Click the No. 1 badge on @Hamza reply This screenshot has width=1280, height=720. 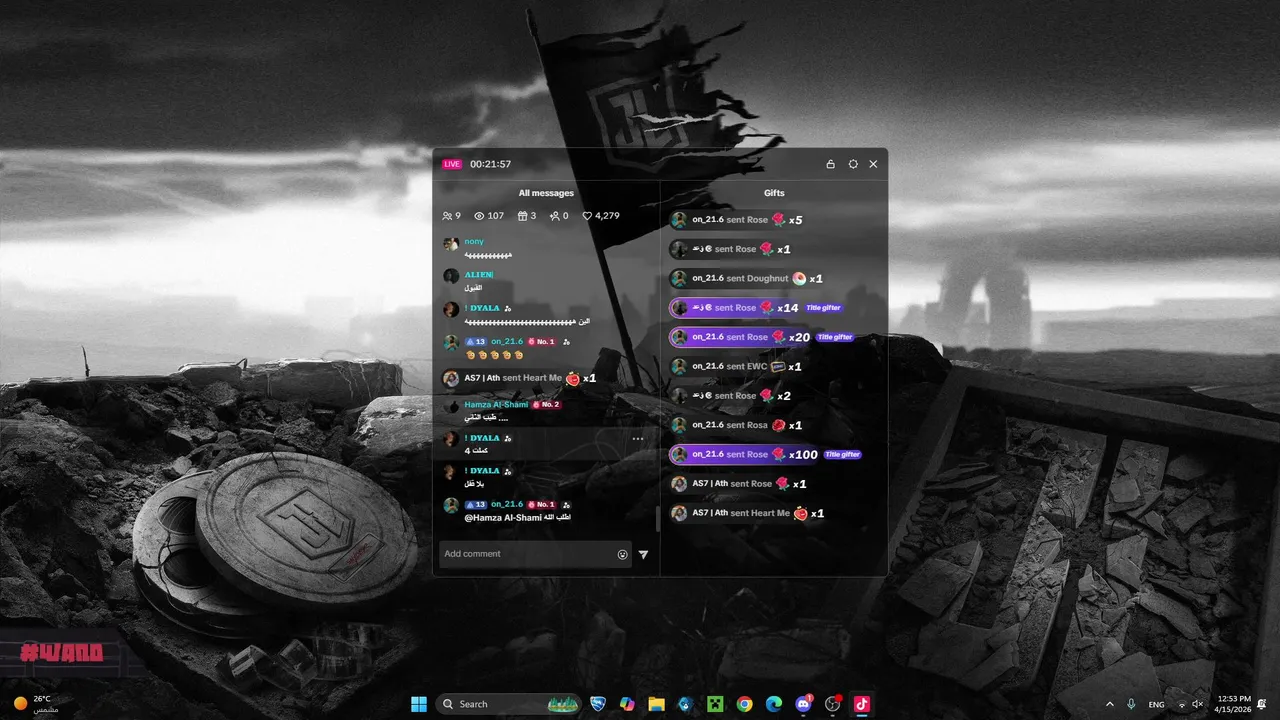(x=541, y=505)
